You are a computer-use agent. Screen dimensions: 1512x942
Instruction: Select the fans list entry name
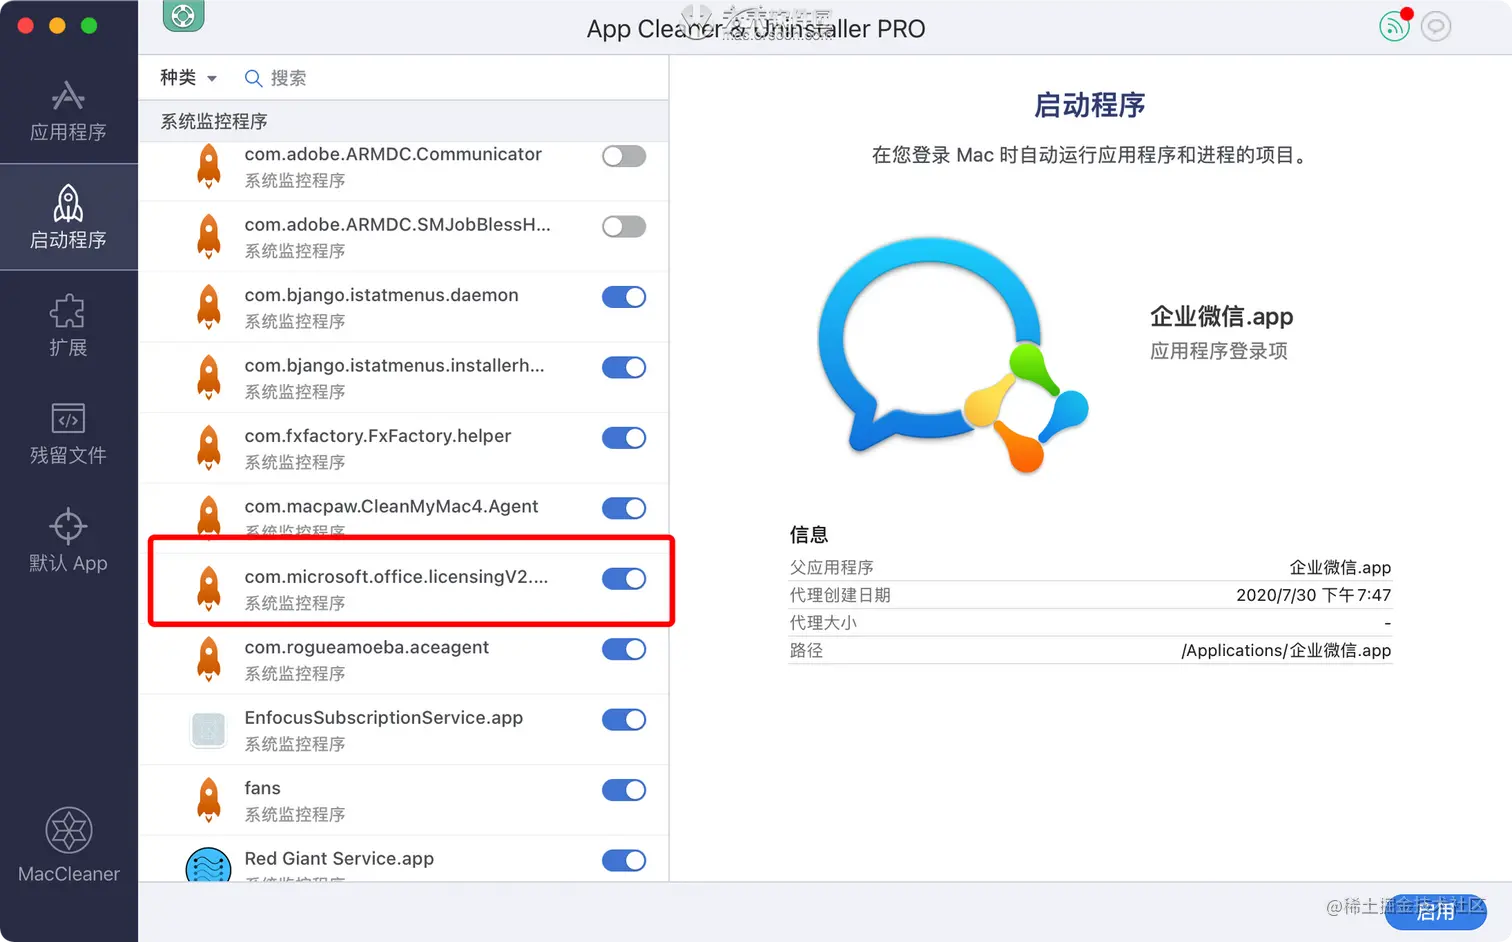[x=262, y=788]
